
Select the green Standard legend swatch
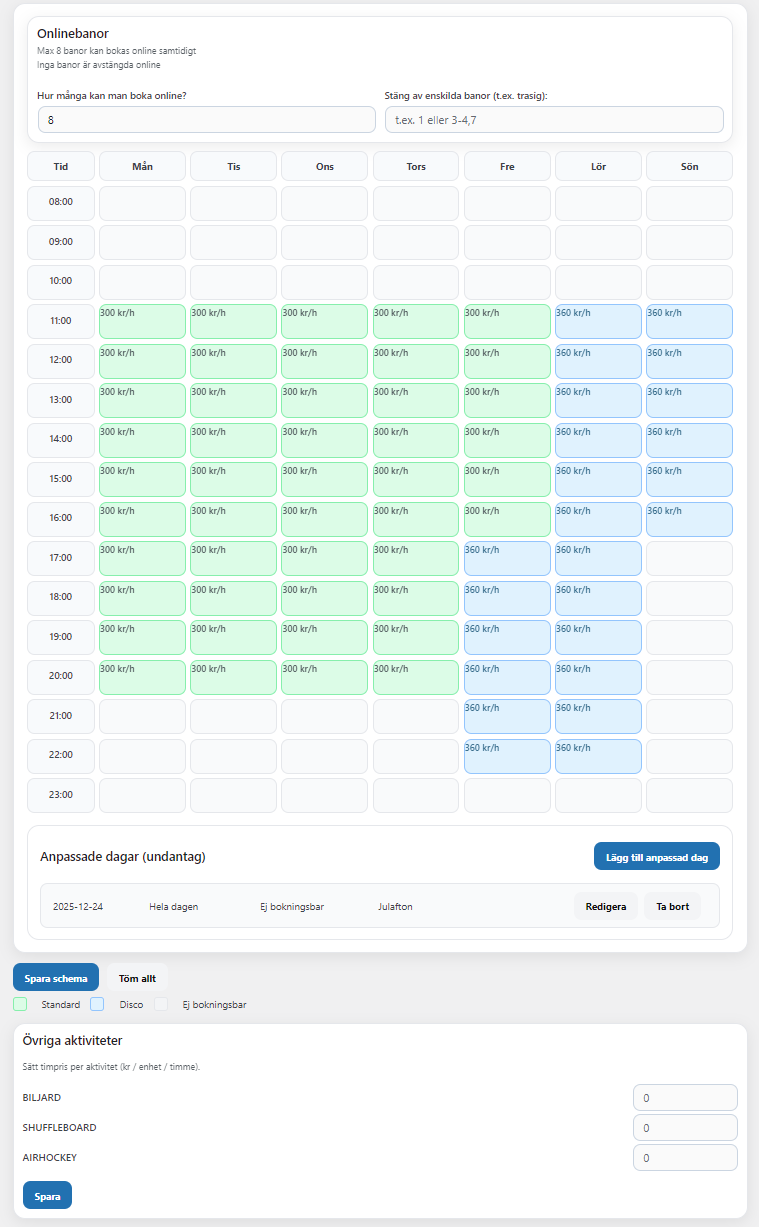click(20, 1004)
